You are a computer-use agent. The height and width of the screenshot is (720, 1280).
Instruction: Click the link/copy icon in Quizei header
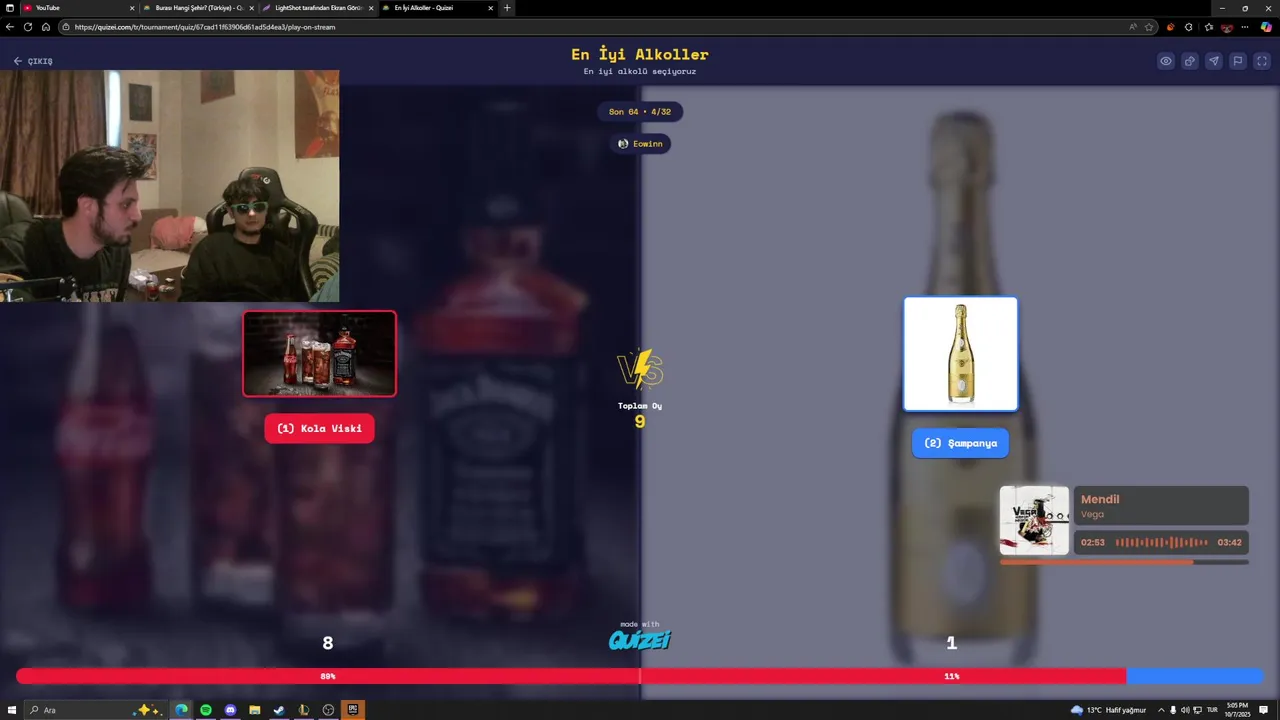click(x=1190, y=61)
